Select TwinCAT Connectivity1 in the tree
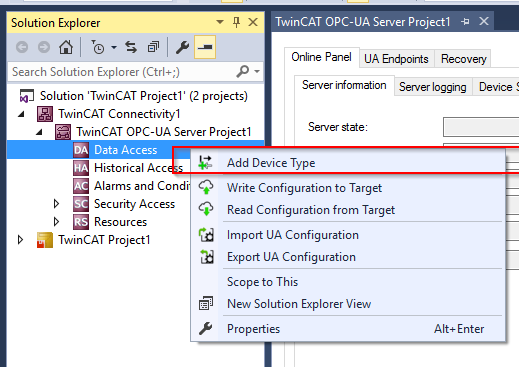519x367 pixels. 119,114
